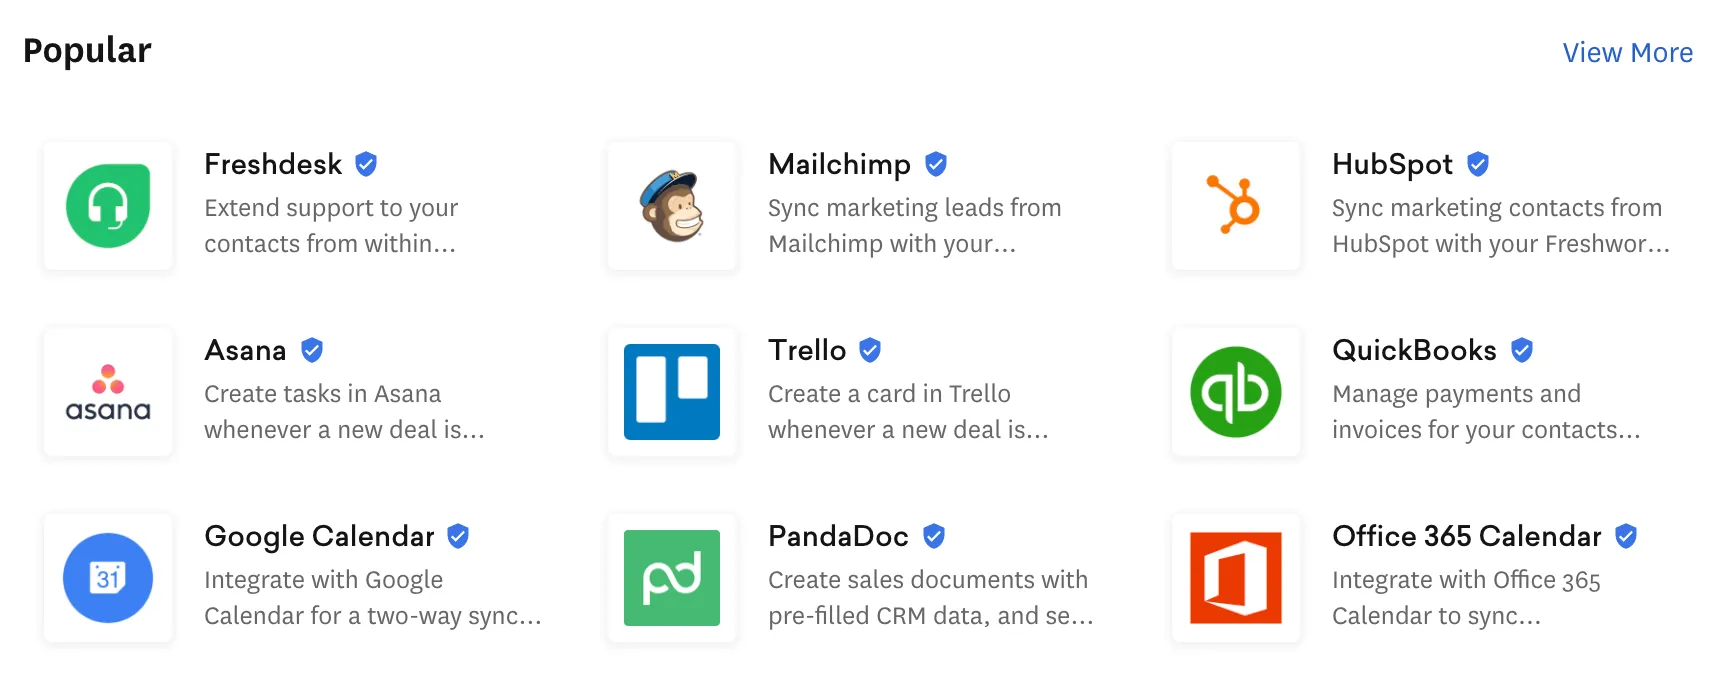Click the verified shield next to QuickBooks
This screenshot has width=1726, height=678.
click(1522, 350)
